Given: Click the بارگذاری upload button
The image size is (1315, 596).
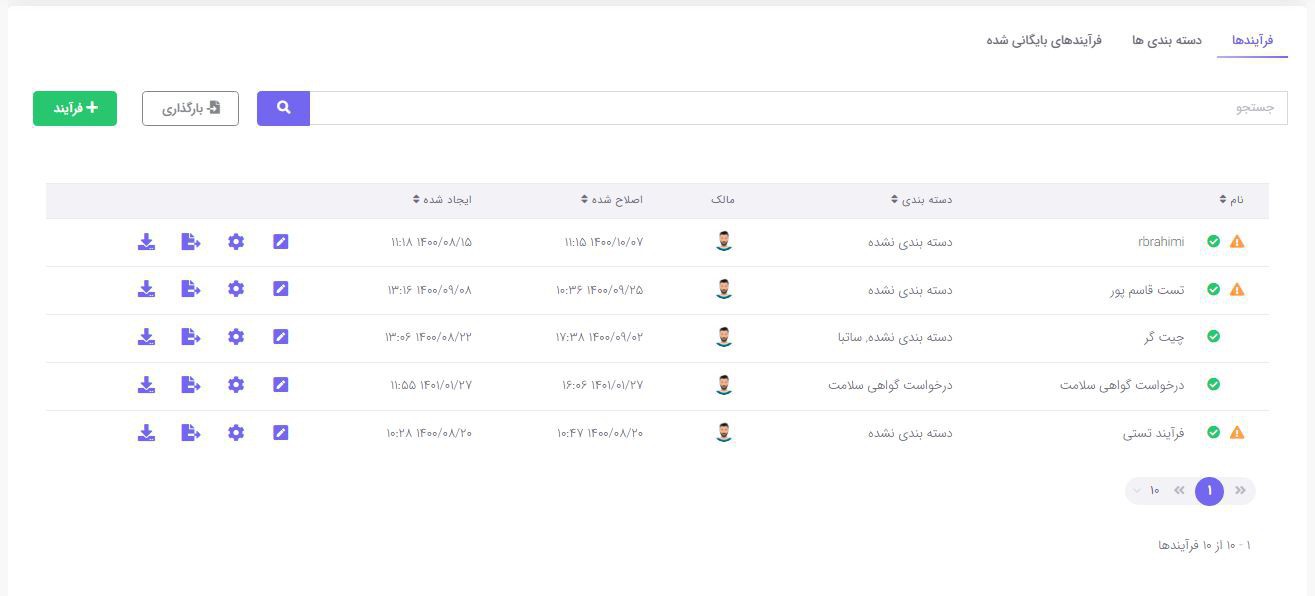Looking at the screenshot, I should (x=190, y=108).
